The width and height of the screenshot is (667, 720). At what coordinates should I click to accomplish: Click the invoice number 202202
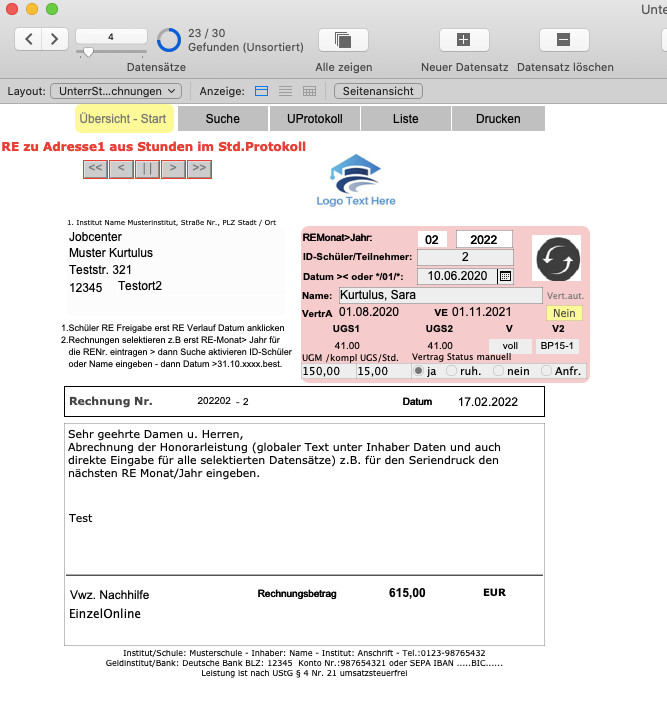point(214,401)
